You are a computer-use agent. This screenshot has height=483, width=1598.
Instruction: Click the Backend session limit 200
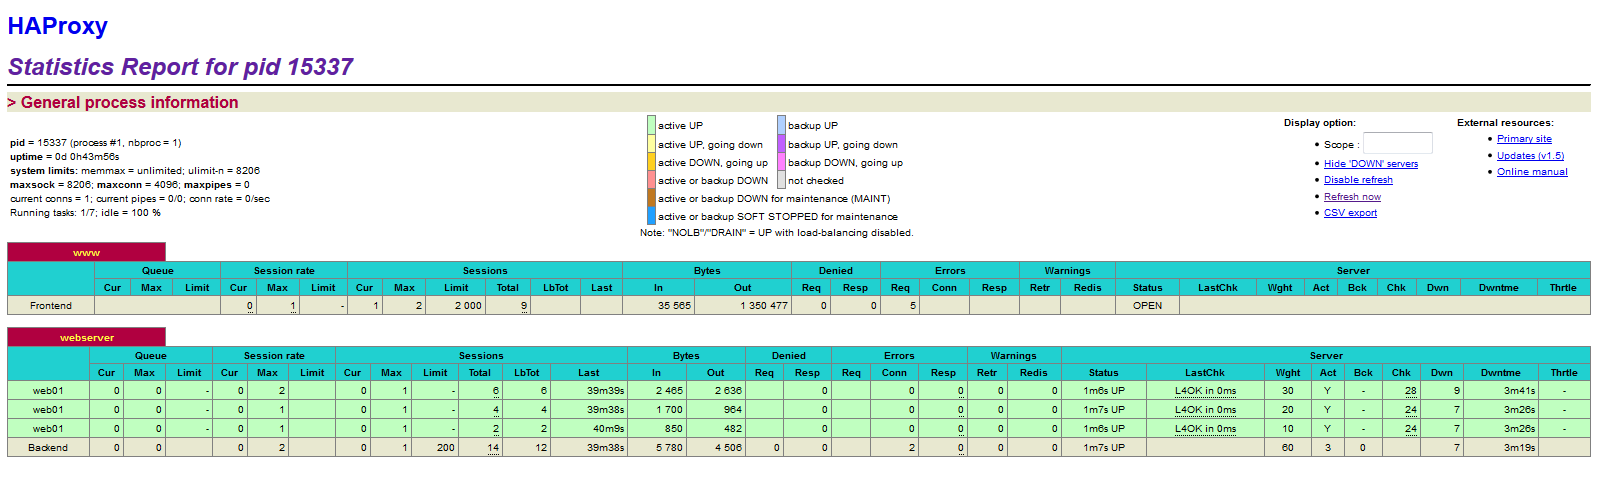[446, 448]
